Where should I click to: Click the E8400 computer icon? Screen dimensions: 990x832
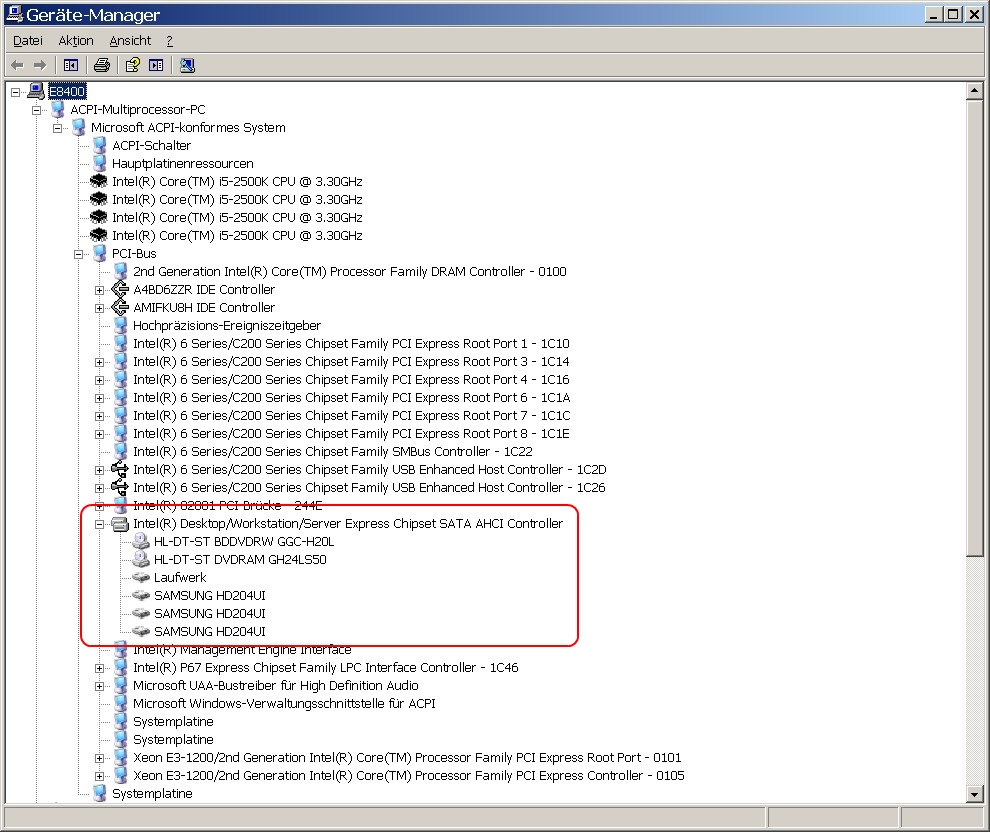point(36,91)
